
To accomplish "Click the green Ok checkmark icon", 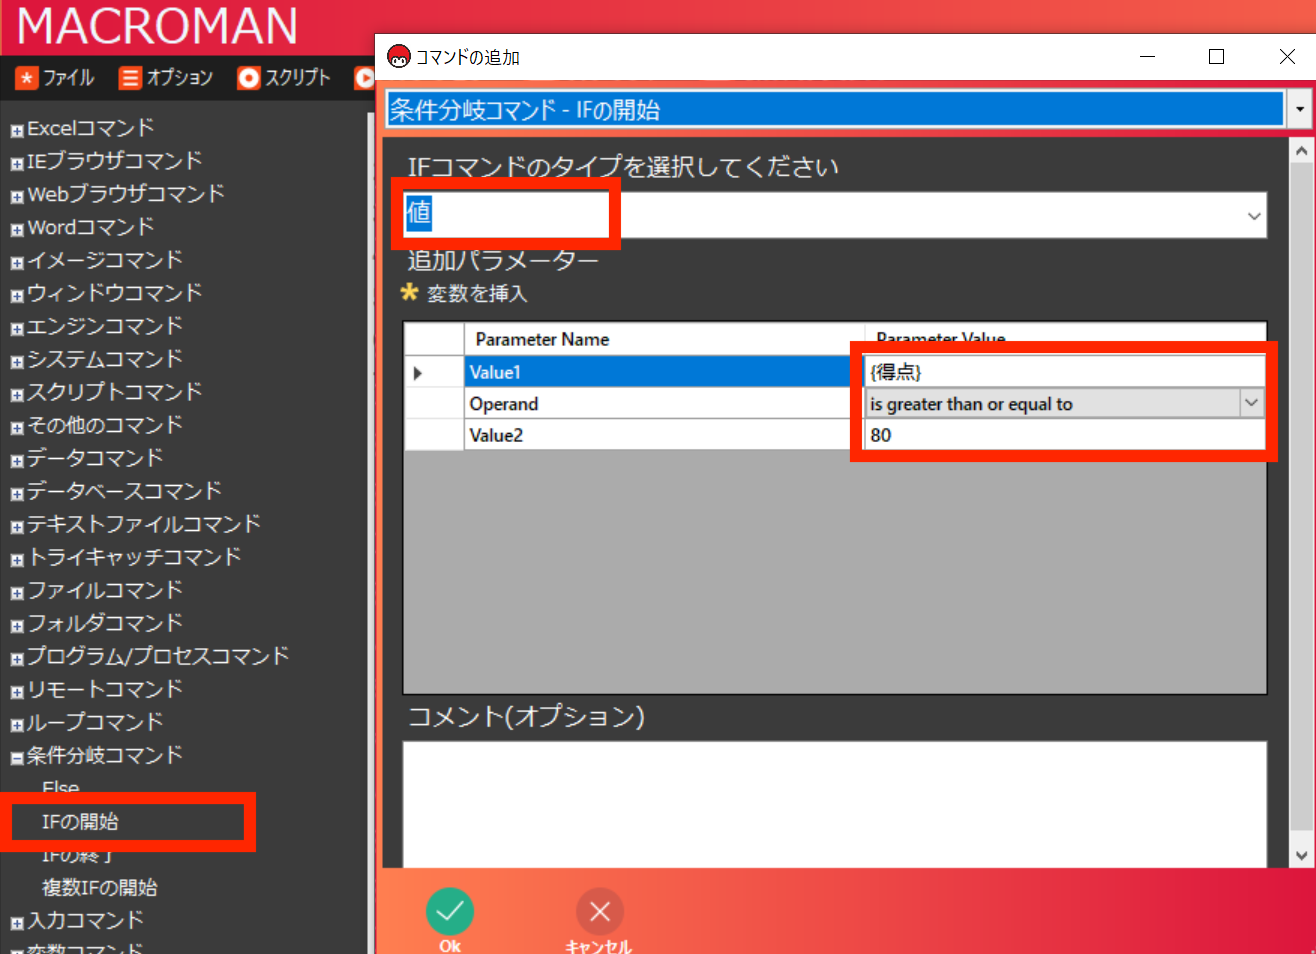I will [x=450, y=911].
